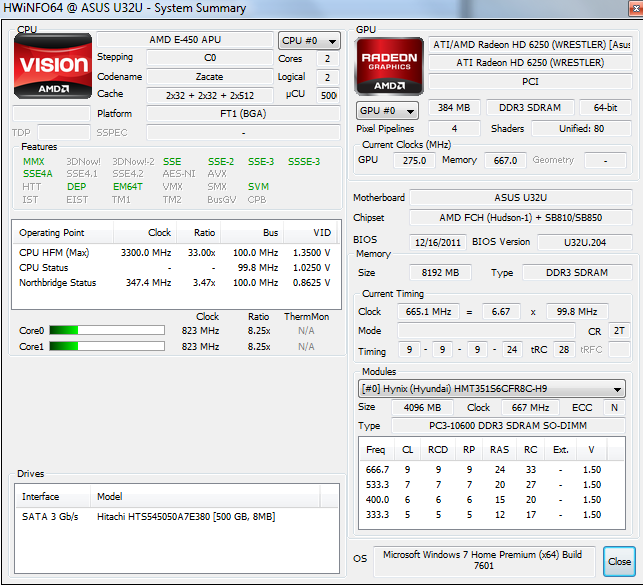643x585 pixels.
Task: Open the GPU #0 selector dropdown
Action: click(x=387, y=111)
